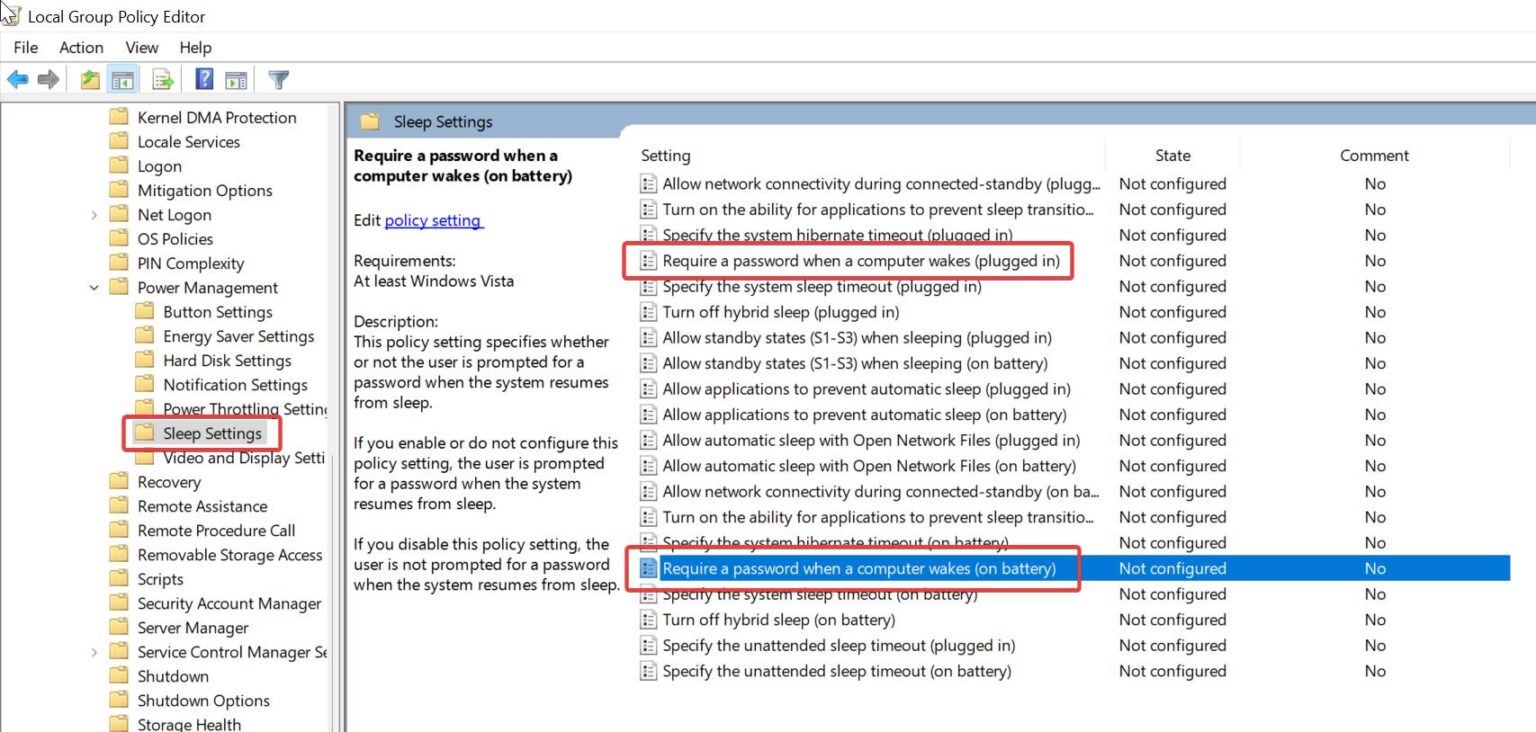Open the File menu
The height and width of the screenshot is (732, 1536).
click(25, 47)
